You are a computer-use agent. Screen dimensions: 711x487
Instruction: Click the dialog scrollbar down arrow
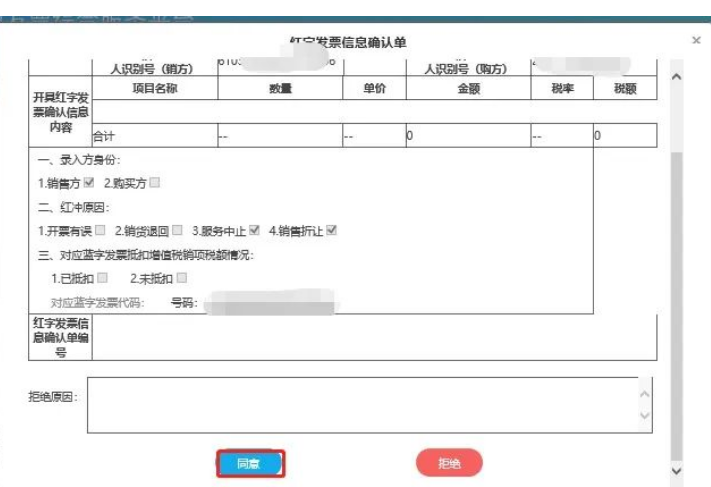[676, 470]
